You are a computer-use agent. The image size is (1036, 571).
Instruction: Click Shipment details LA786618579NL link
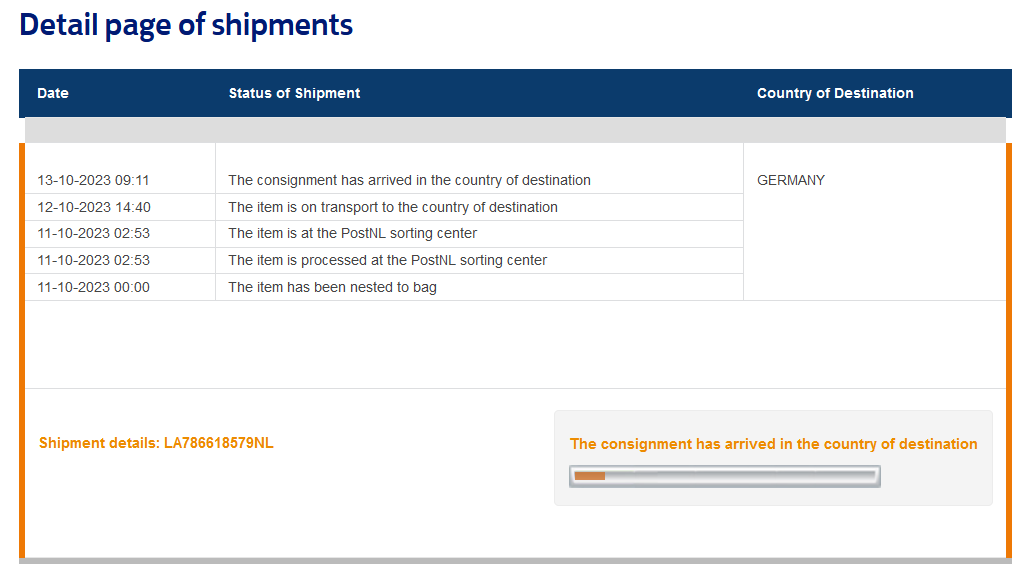click(x=156, y=443)
